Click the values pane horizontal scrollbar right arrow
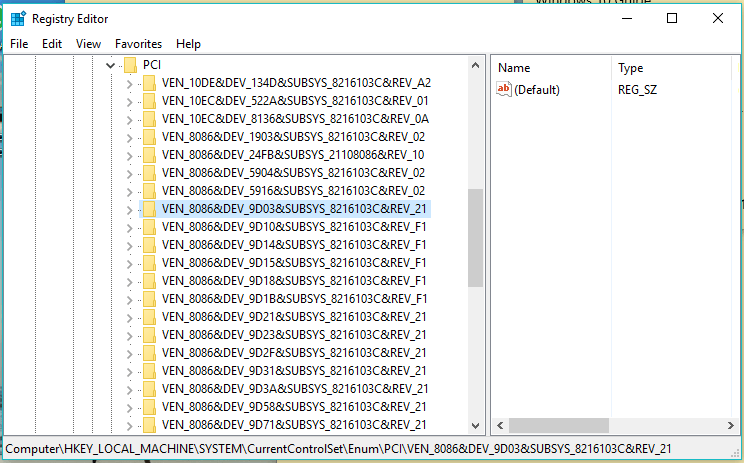744x463 pixels. click(x=731, y=426)
